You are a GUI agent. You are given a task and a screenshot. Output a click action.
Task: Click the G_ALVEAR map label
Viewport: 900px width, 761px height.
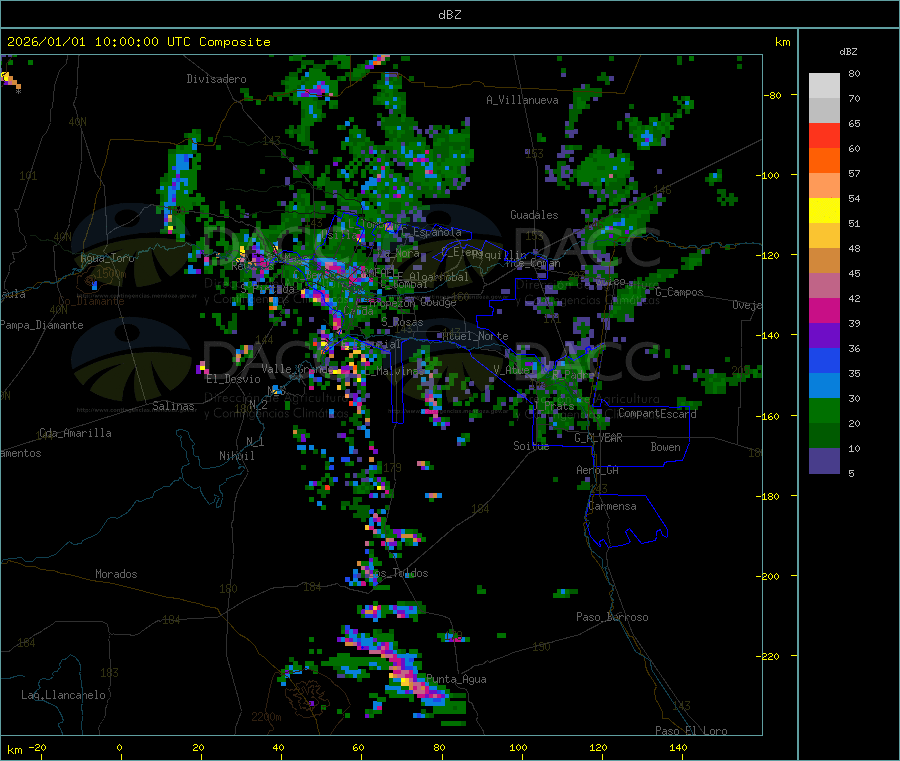tap(599, 438)
